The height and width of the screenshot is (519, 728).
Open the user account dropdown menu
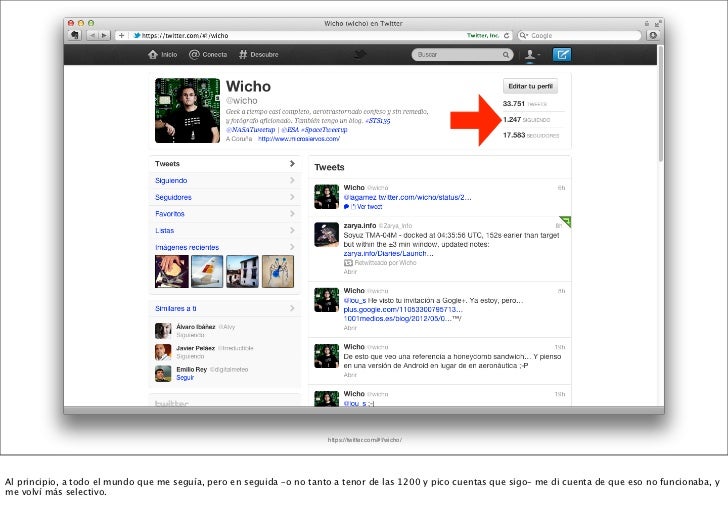532,54
